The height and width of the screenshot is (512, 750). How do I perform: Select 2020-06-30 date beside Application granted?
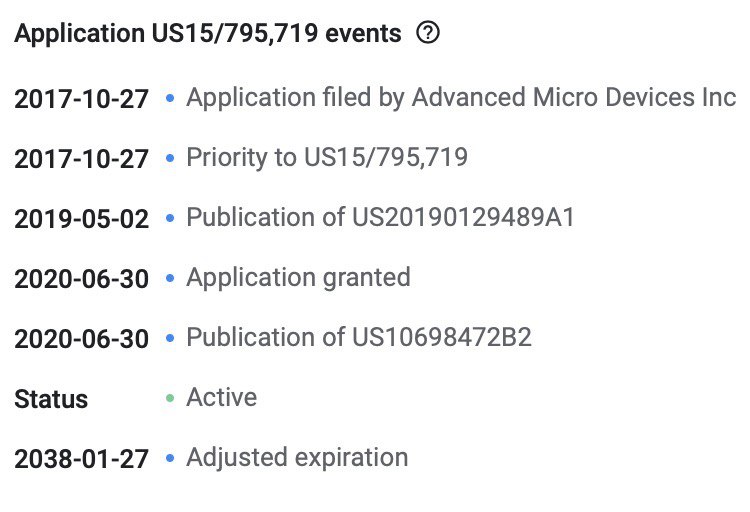(81, 279)
